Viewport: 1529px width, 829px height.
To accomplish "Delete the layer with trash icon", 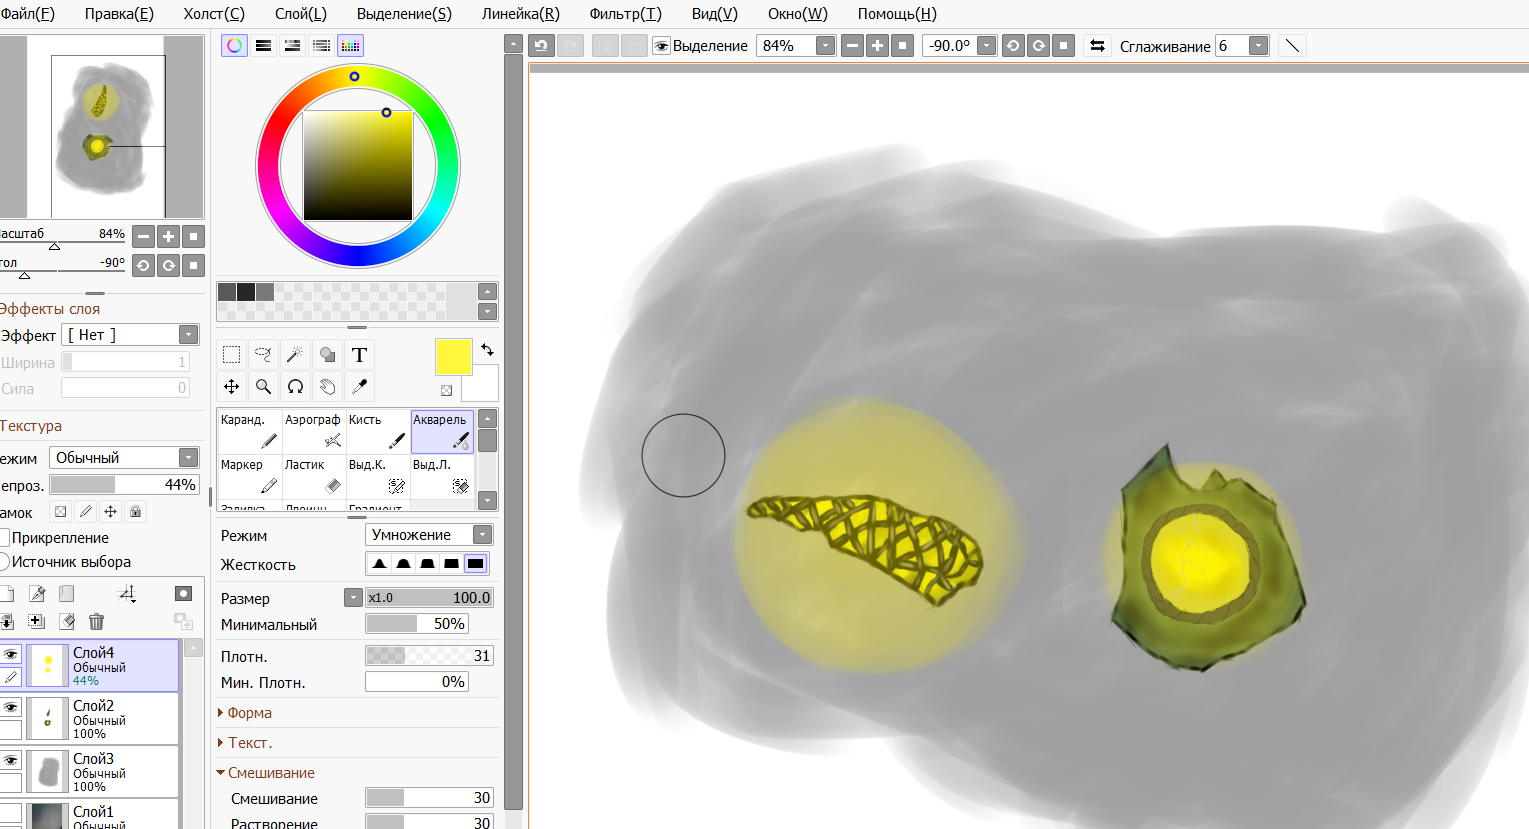I will (96, 621).
